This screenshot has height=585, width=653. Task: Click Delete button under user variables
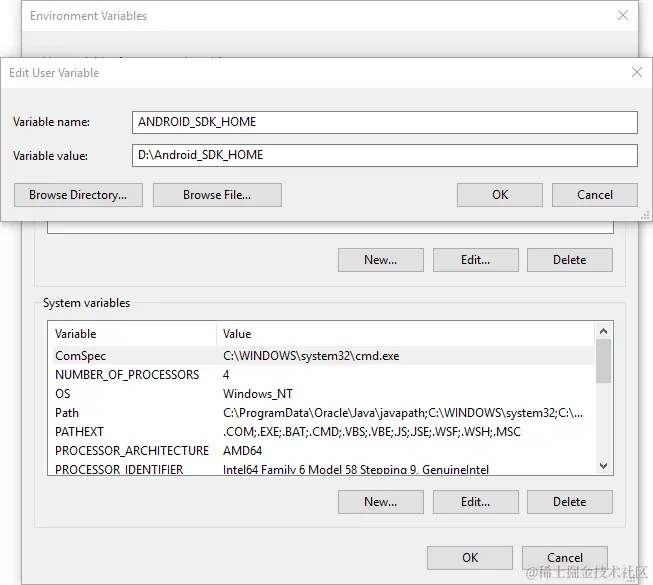(x=570, y=260)
